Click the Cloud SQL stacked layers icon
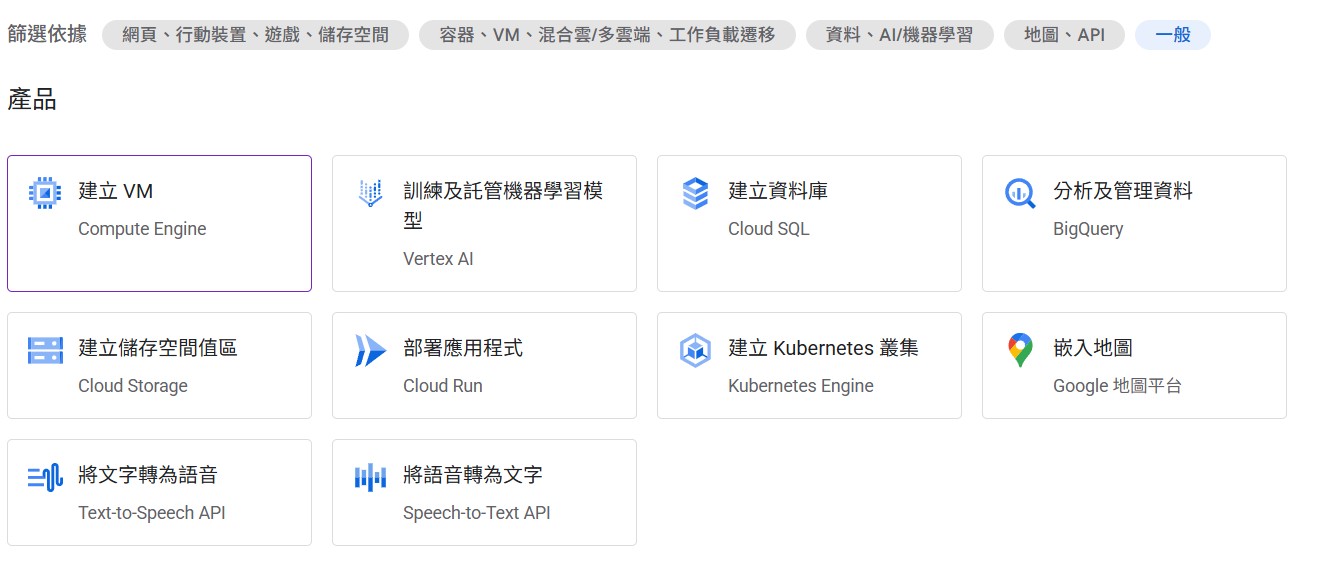 695,192
